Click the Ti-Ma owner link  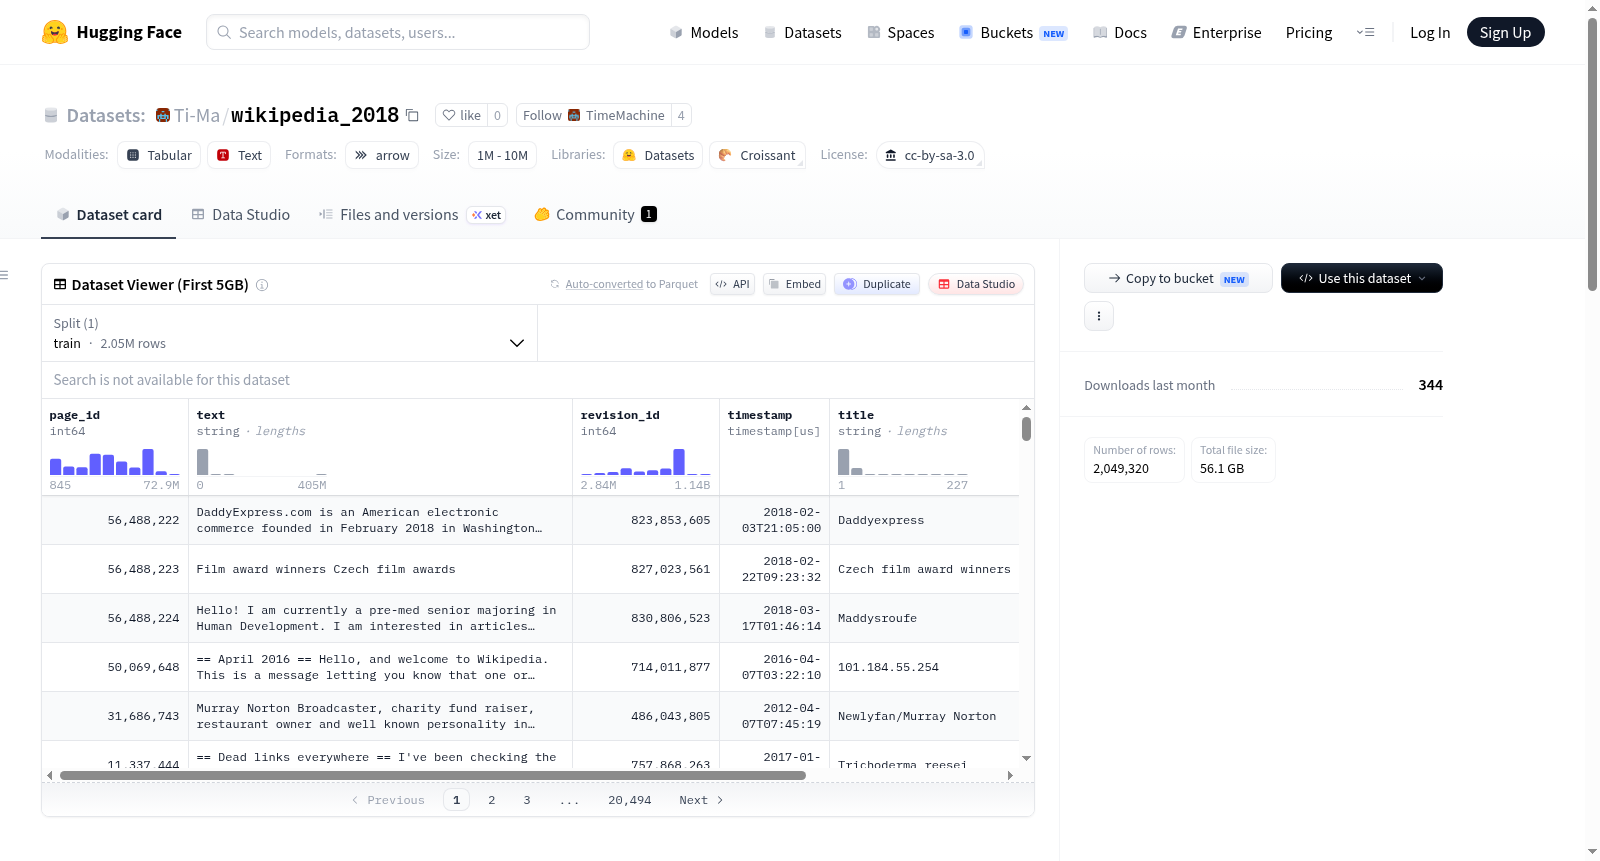197,115
